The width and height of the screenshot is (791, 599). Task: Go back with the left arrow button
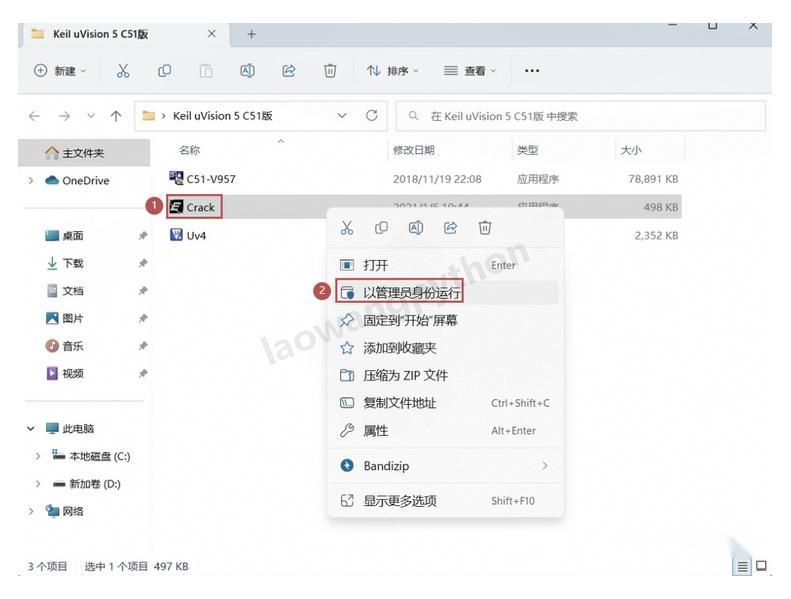pyautogui.click(x=34, y=116)
